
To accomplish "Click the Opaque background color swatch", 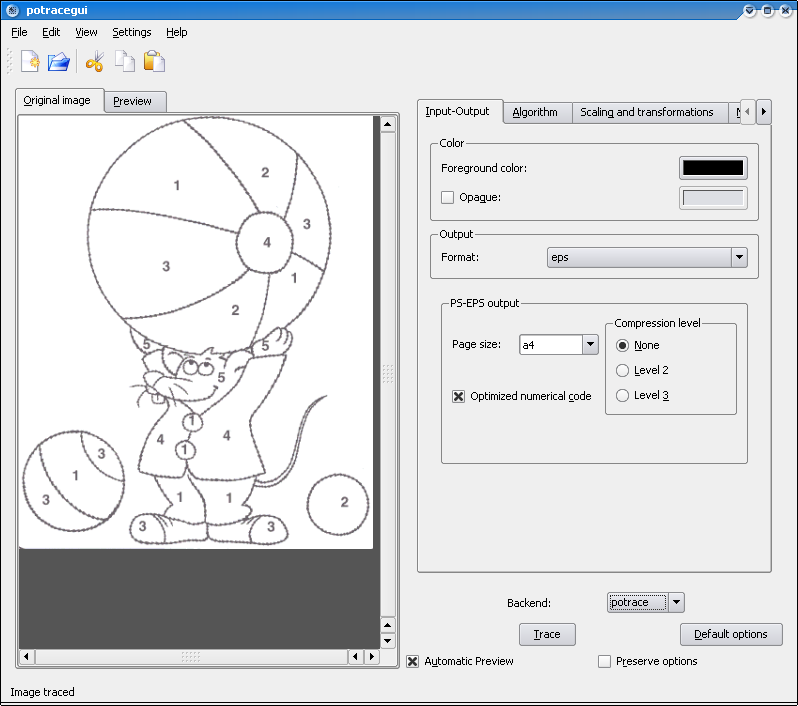I will [x=713, y=198].
